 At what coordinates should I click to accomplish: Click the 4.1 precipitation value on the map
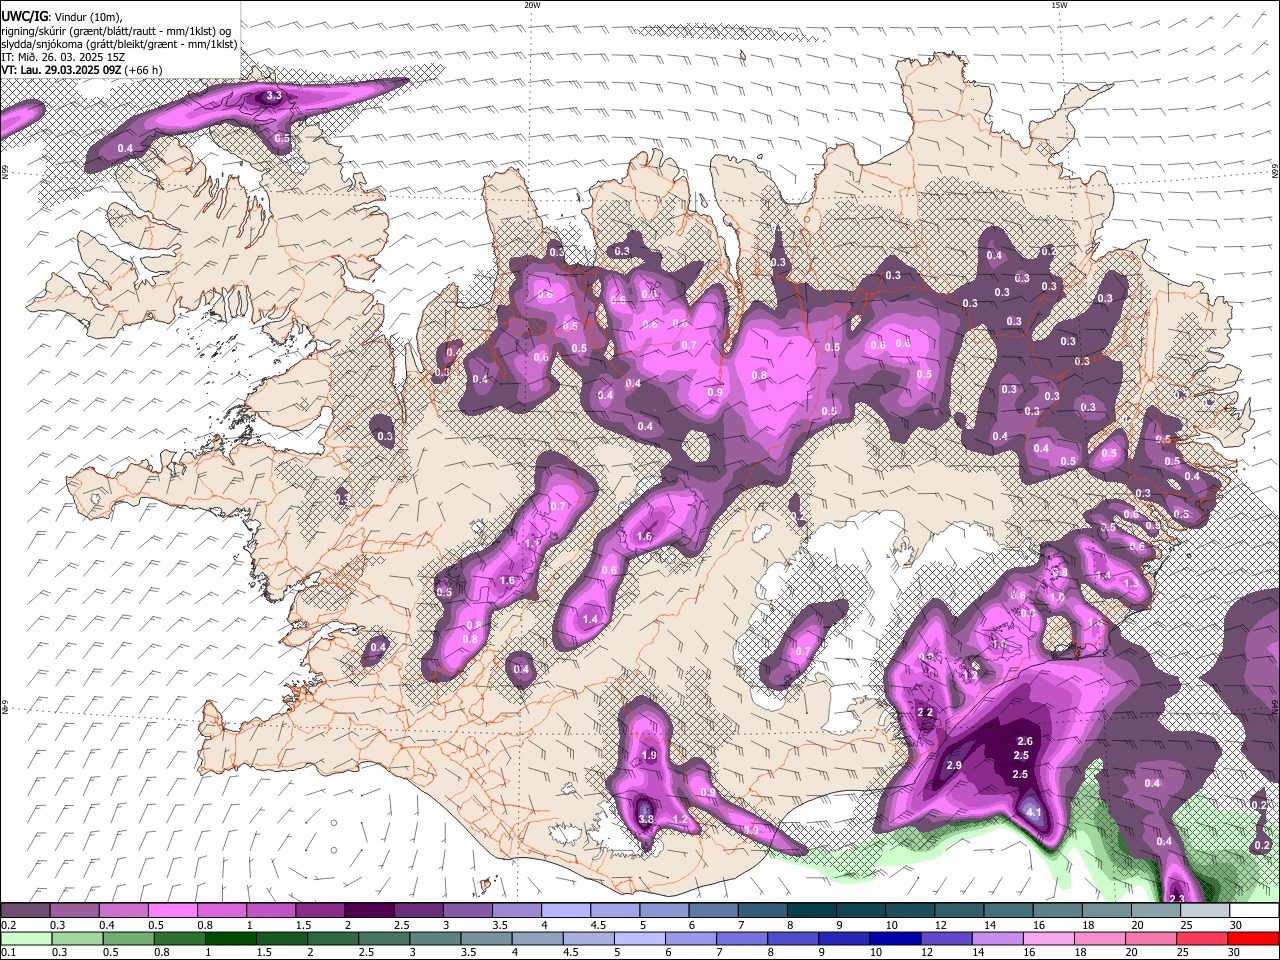(1035, 813)
